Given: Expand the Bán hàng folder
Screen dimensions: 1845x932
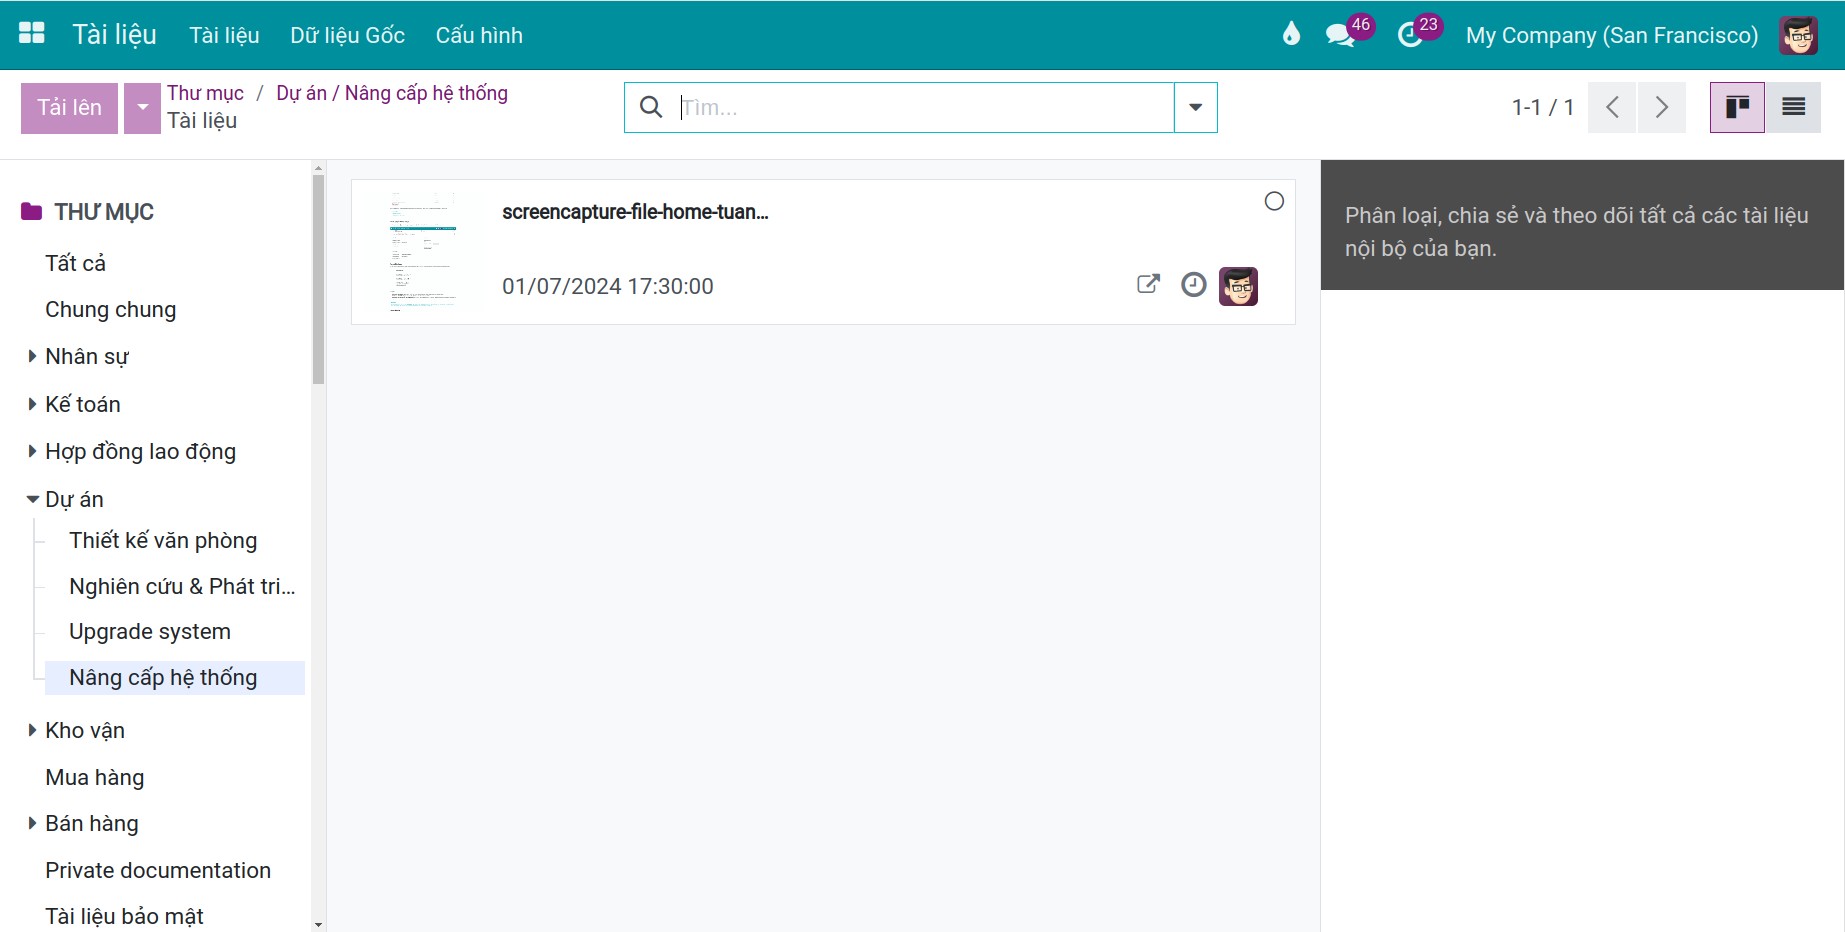Looking at the screenshot, I should [32, 823].
